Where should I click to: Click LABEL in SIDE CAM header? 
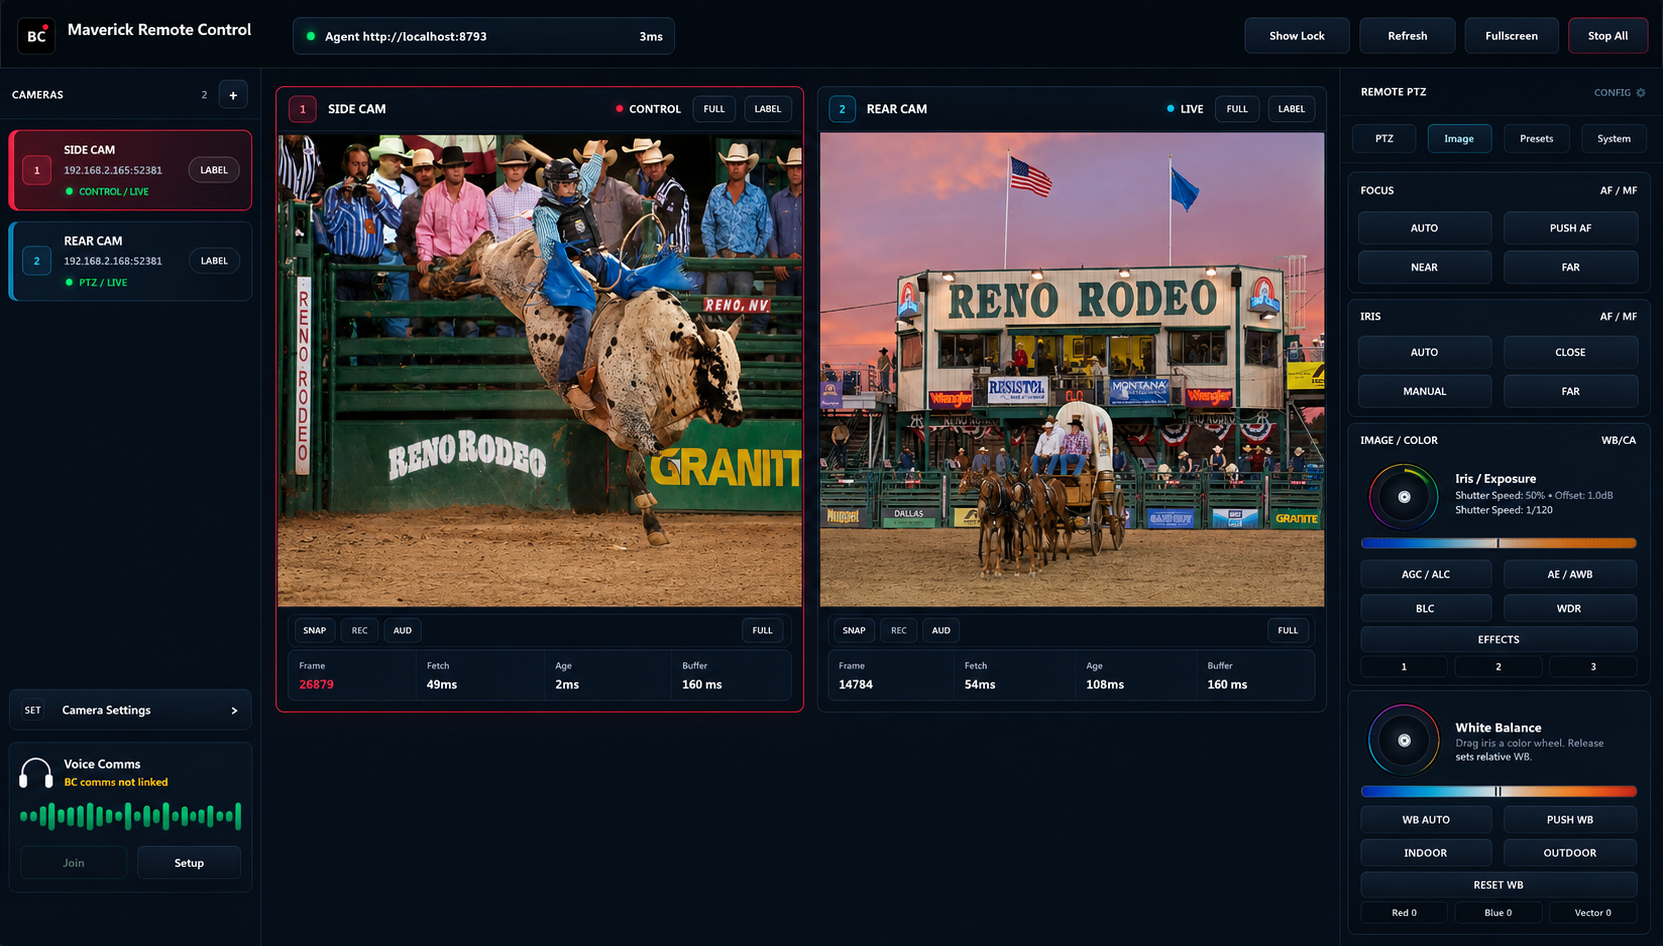(768, 109)
